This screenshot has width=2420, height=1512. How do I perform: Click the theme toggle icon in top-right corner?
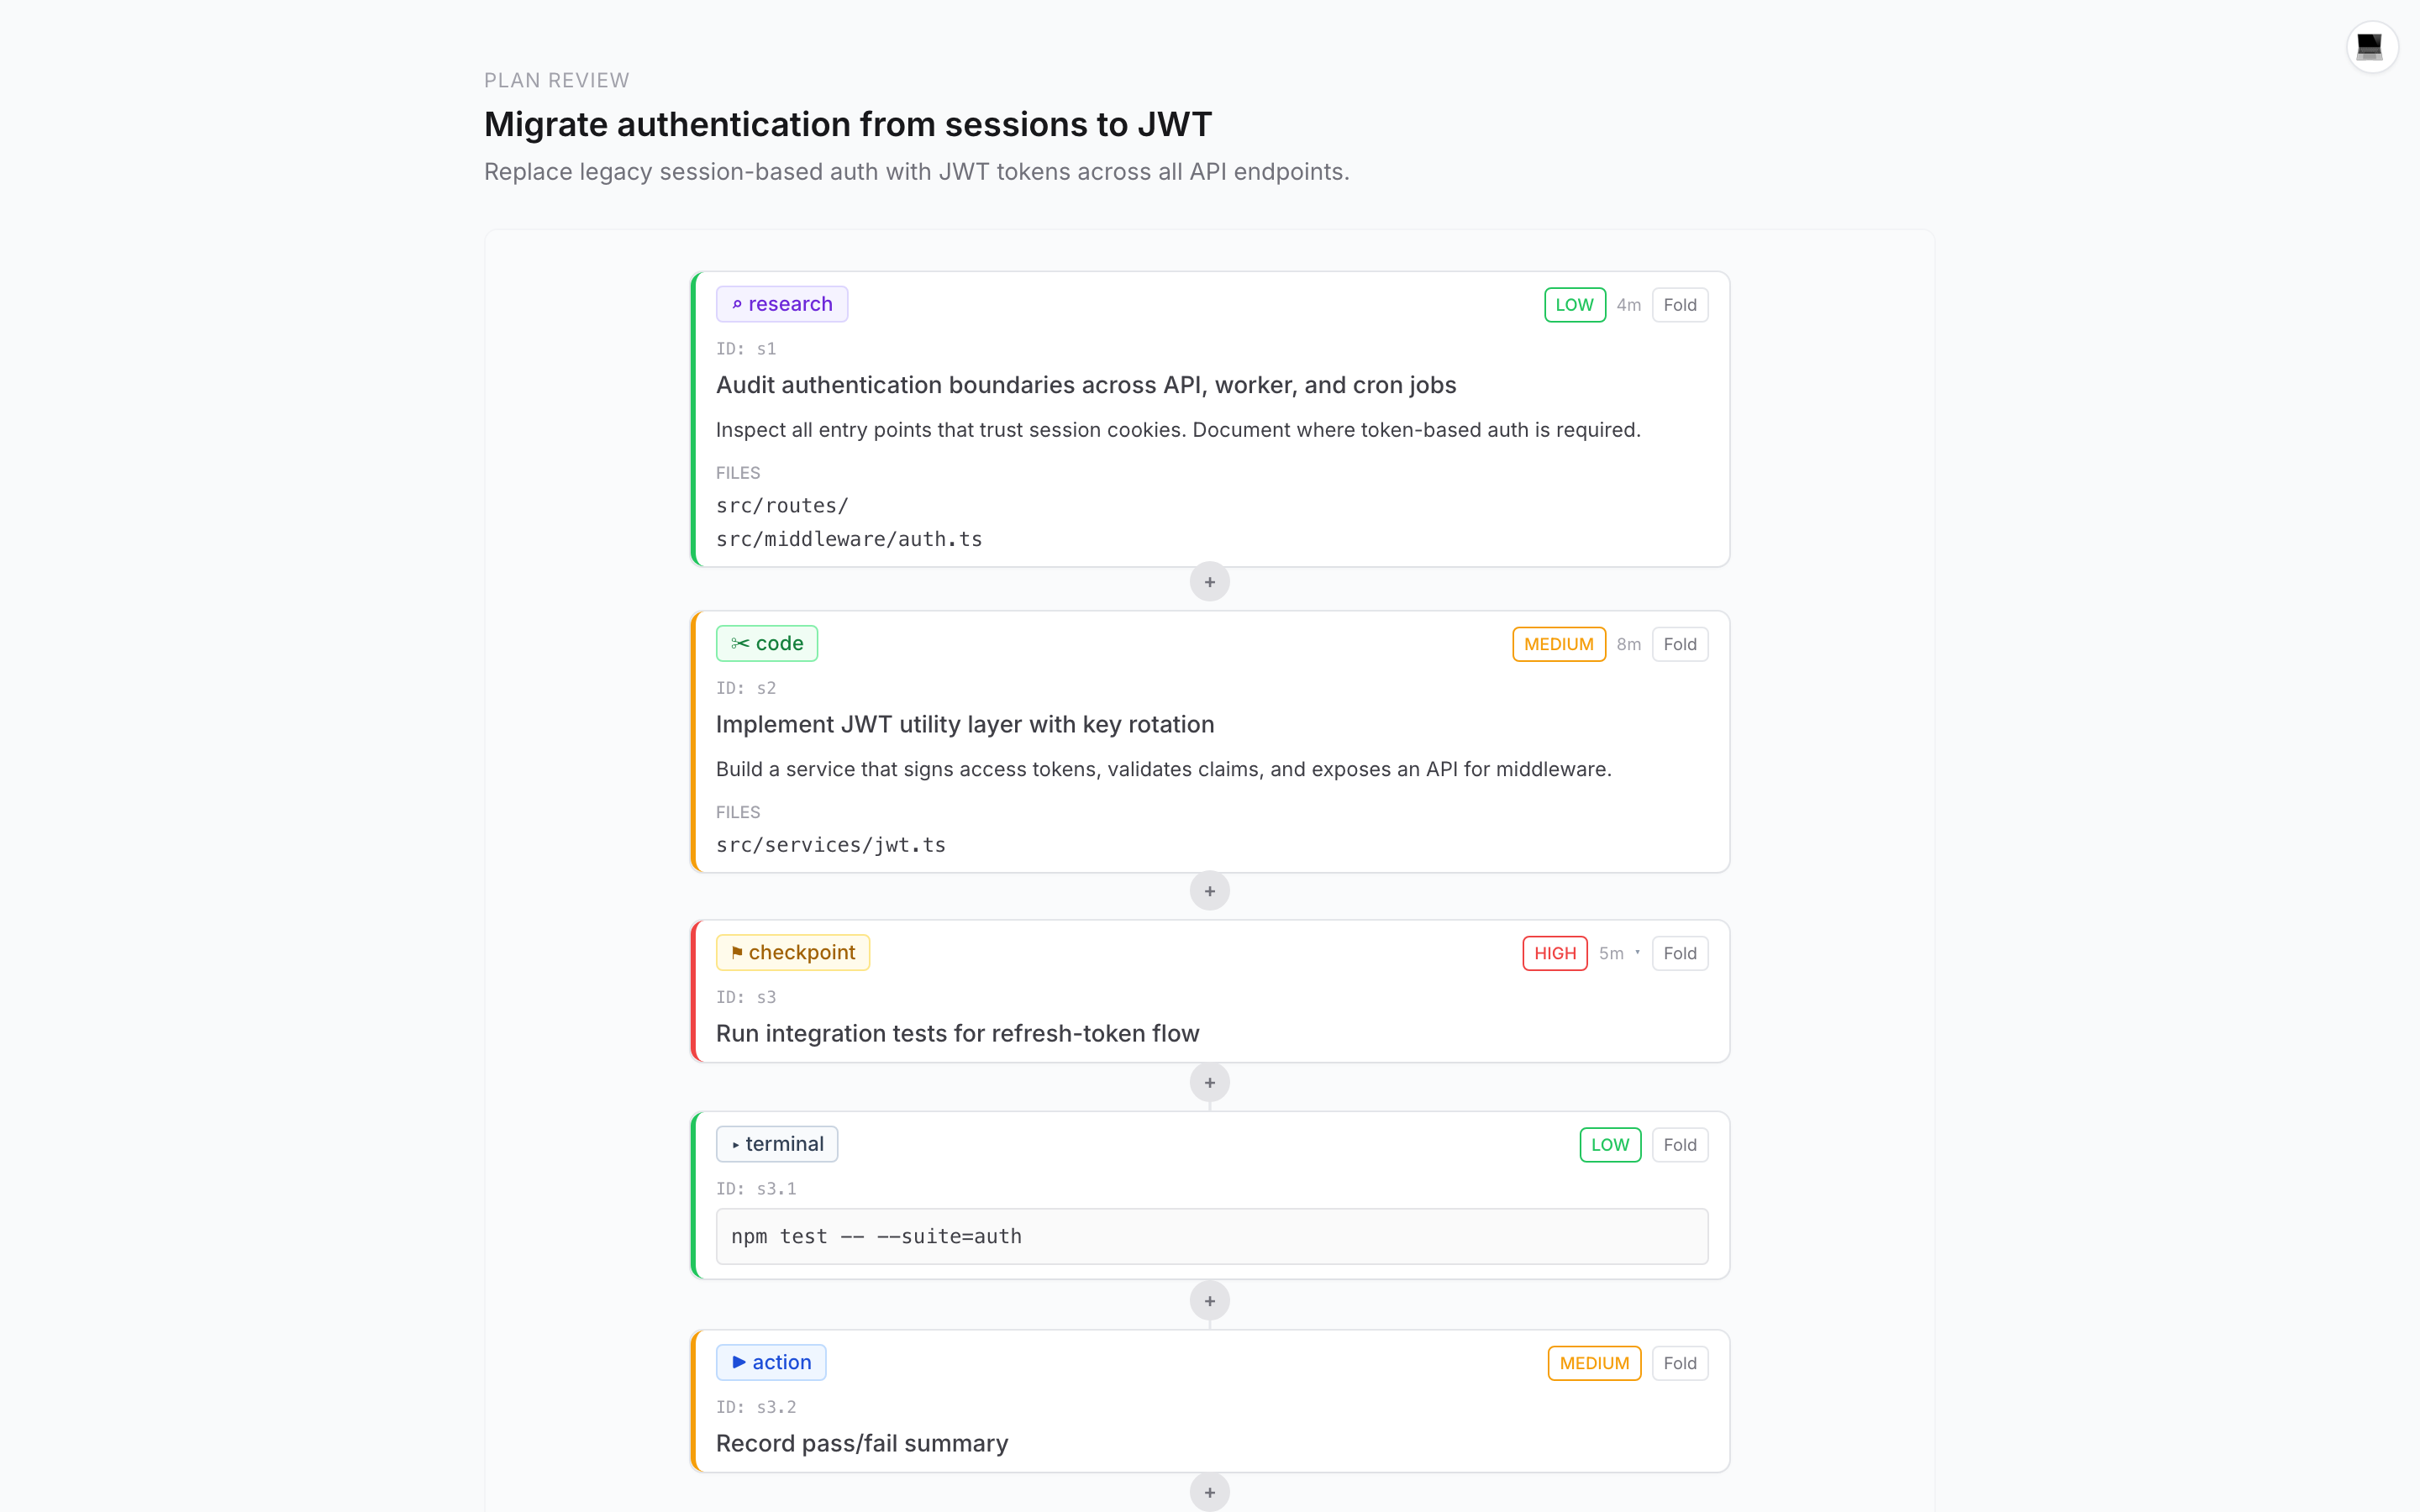[2370, 47]
